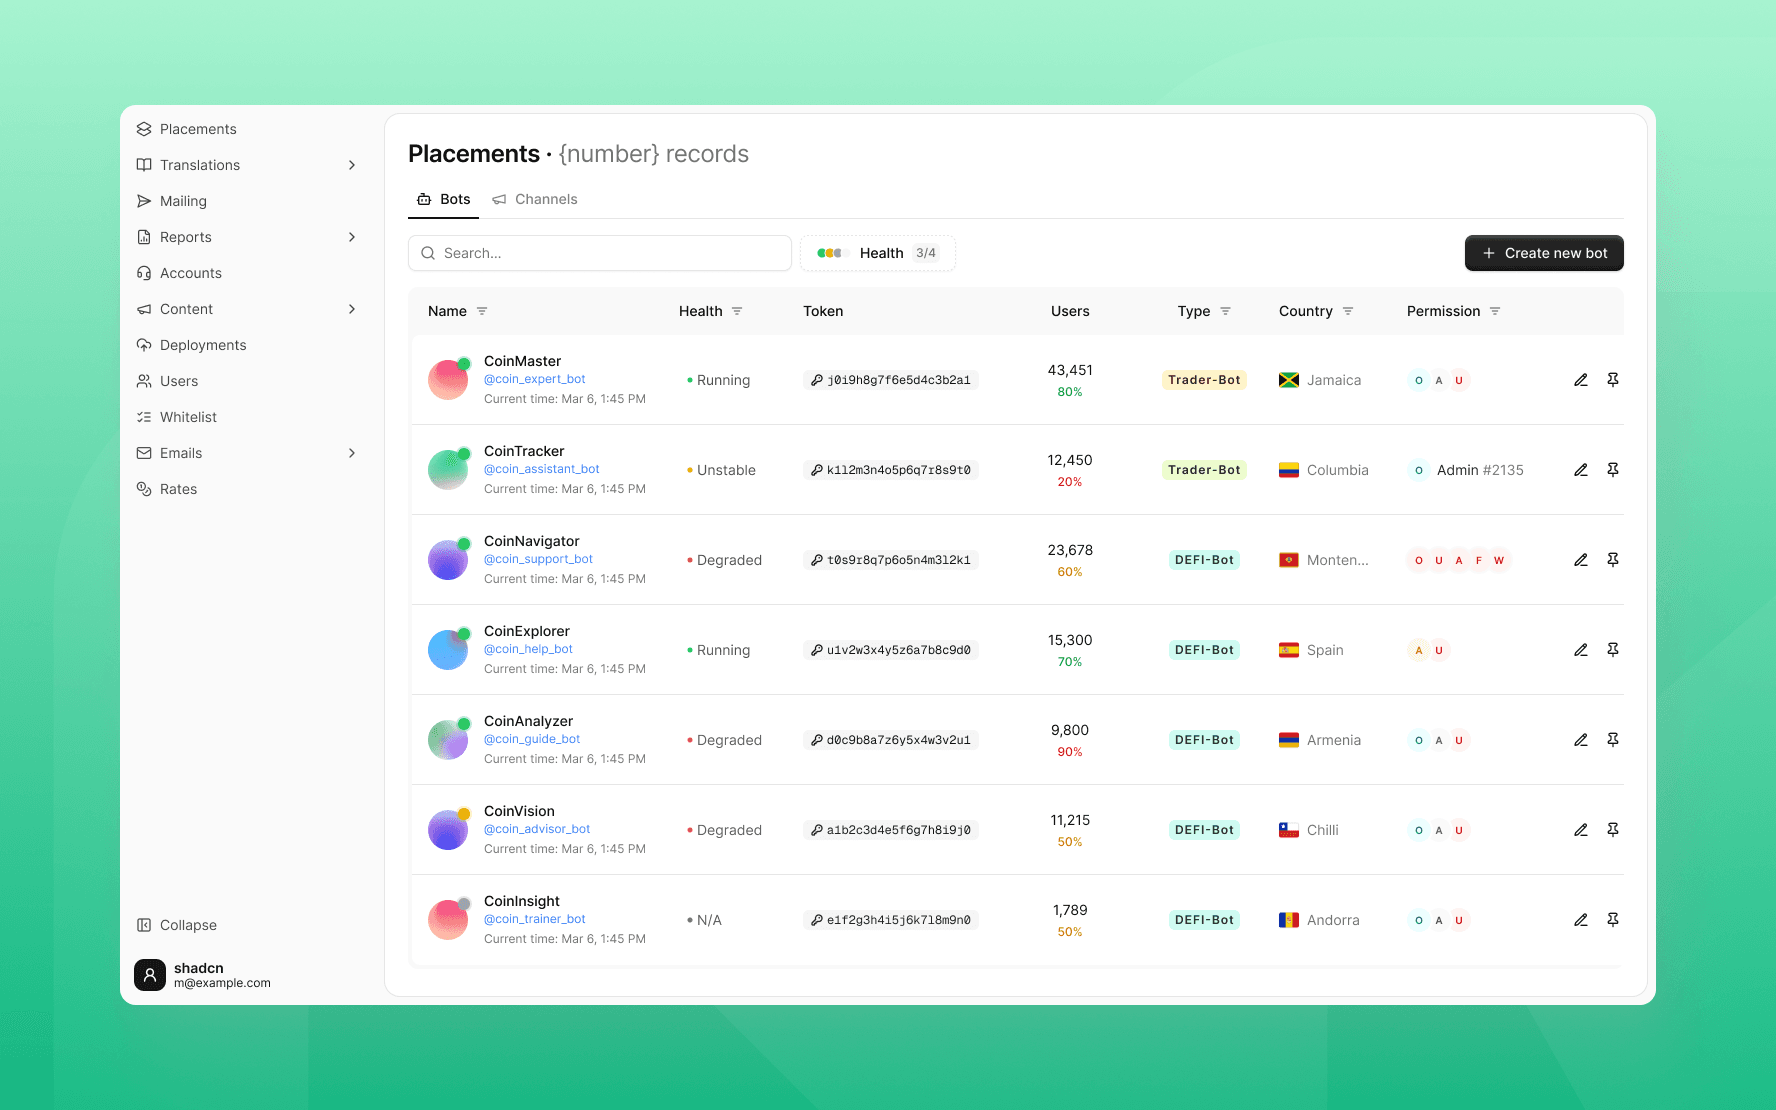
Task: Click the Create new bot button
Action: point(1544,253)
